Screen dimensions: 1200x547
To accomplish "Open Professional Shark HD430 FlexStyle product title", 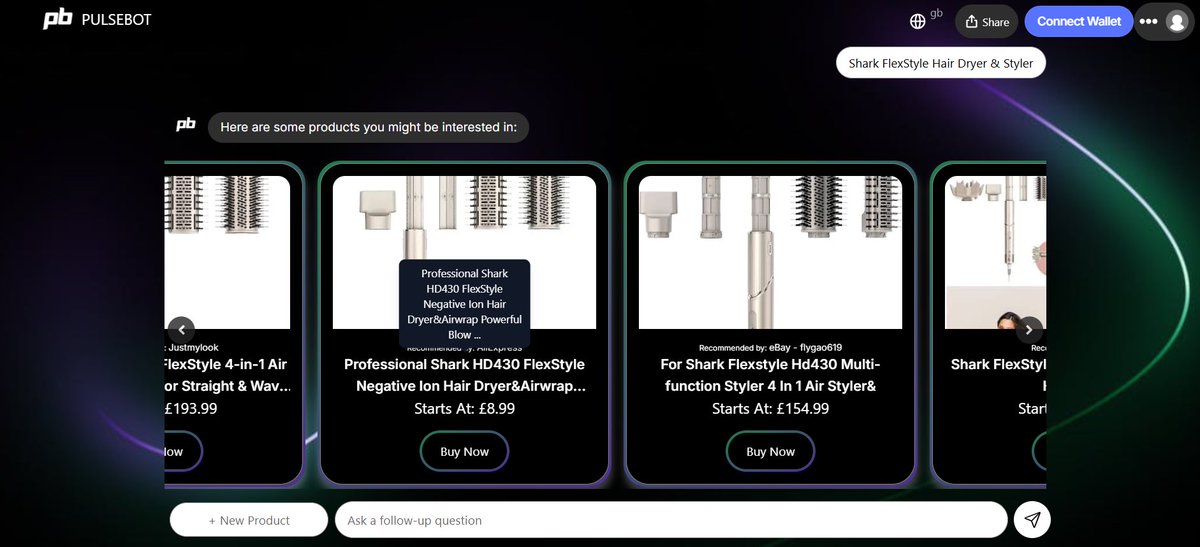I will click(x=464, y=375).
